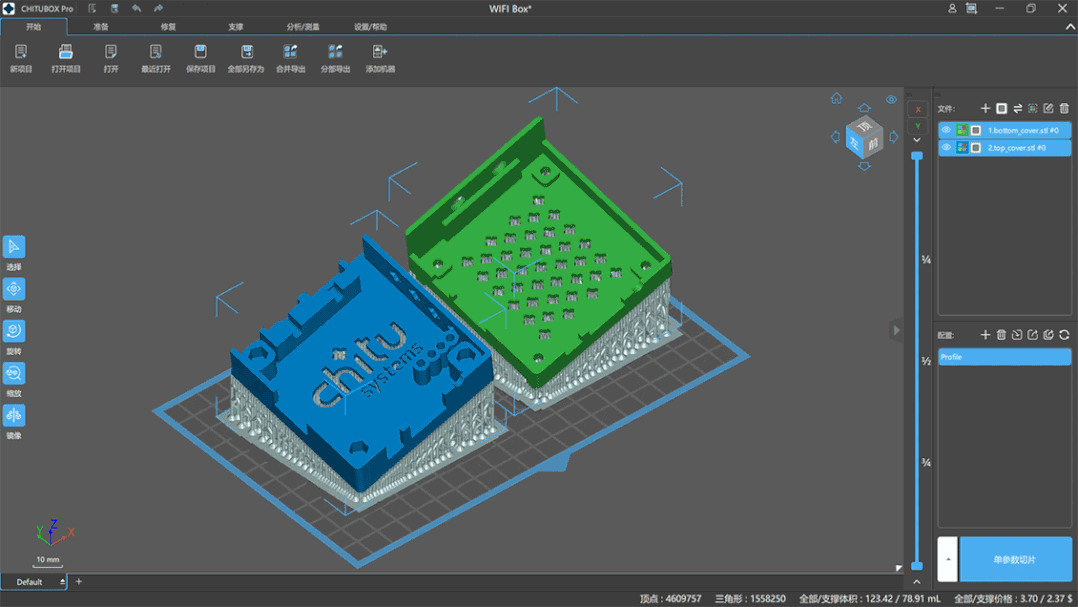Screen dimensions: 1078x607
Task: Toggle the checkbox on 2.top_cover.stl row
Action: click(x=976, y=148)
